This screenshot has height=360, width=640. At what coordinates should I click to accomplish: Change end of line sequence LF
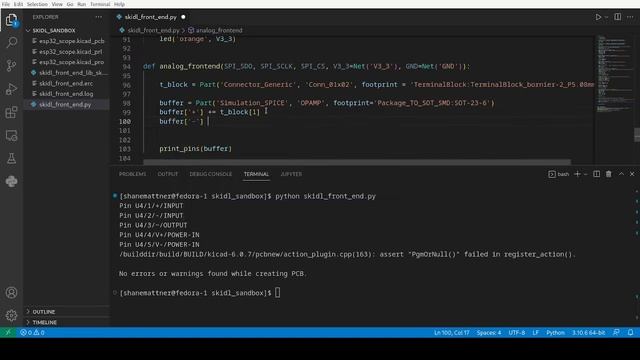click(535, 332)
